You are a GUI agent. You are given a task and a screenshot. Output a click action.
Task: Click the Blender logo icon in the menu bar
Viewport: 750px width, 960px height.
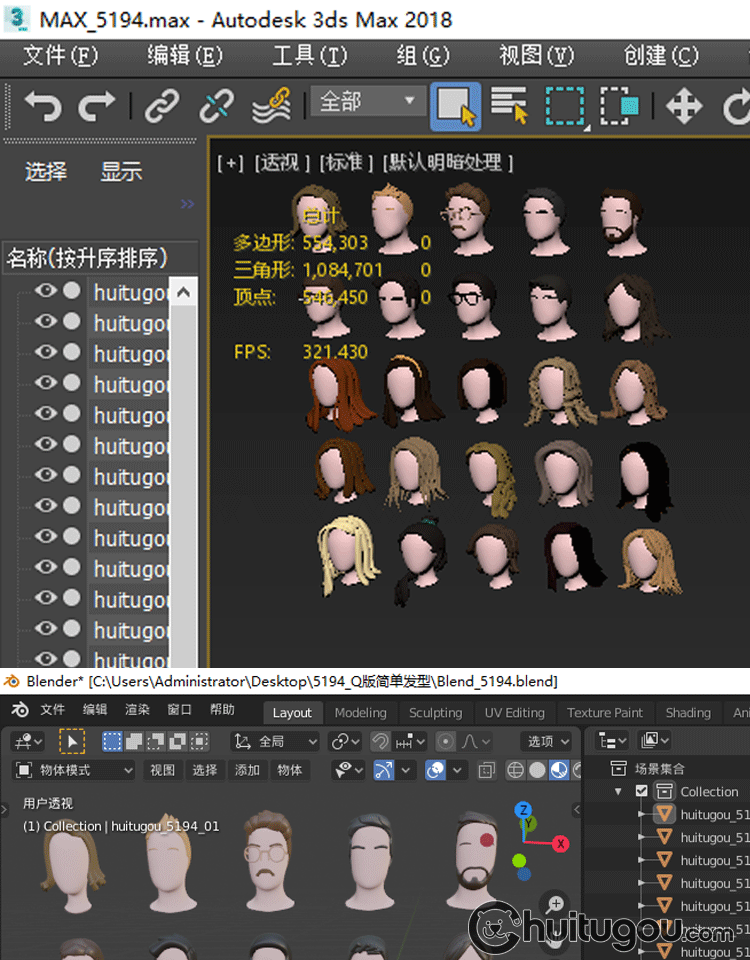tap(20, 710)
